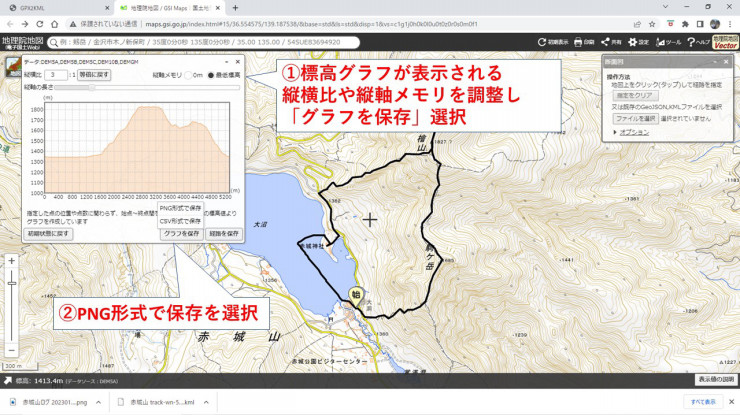Go forward in browser history
This screenshot has width=740, height=415.
pyautogui.click(x=25, y=24)
